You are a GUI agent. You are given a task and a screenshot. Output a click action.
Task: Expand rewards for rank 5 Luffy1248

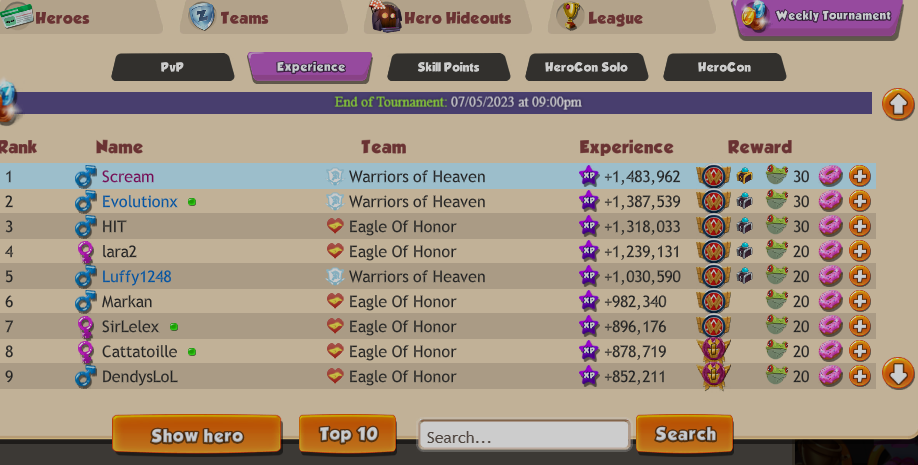tap(859, 276)
